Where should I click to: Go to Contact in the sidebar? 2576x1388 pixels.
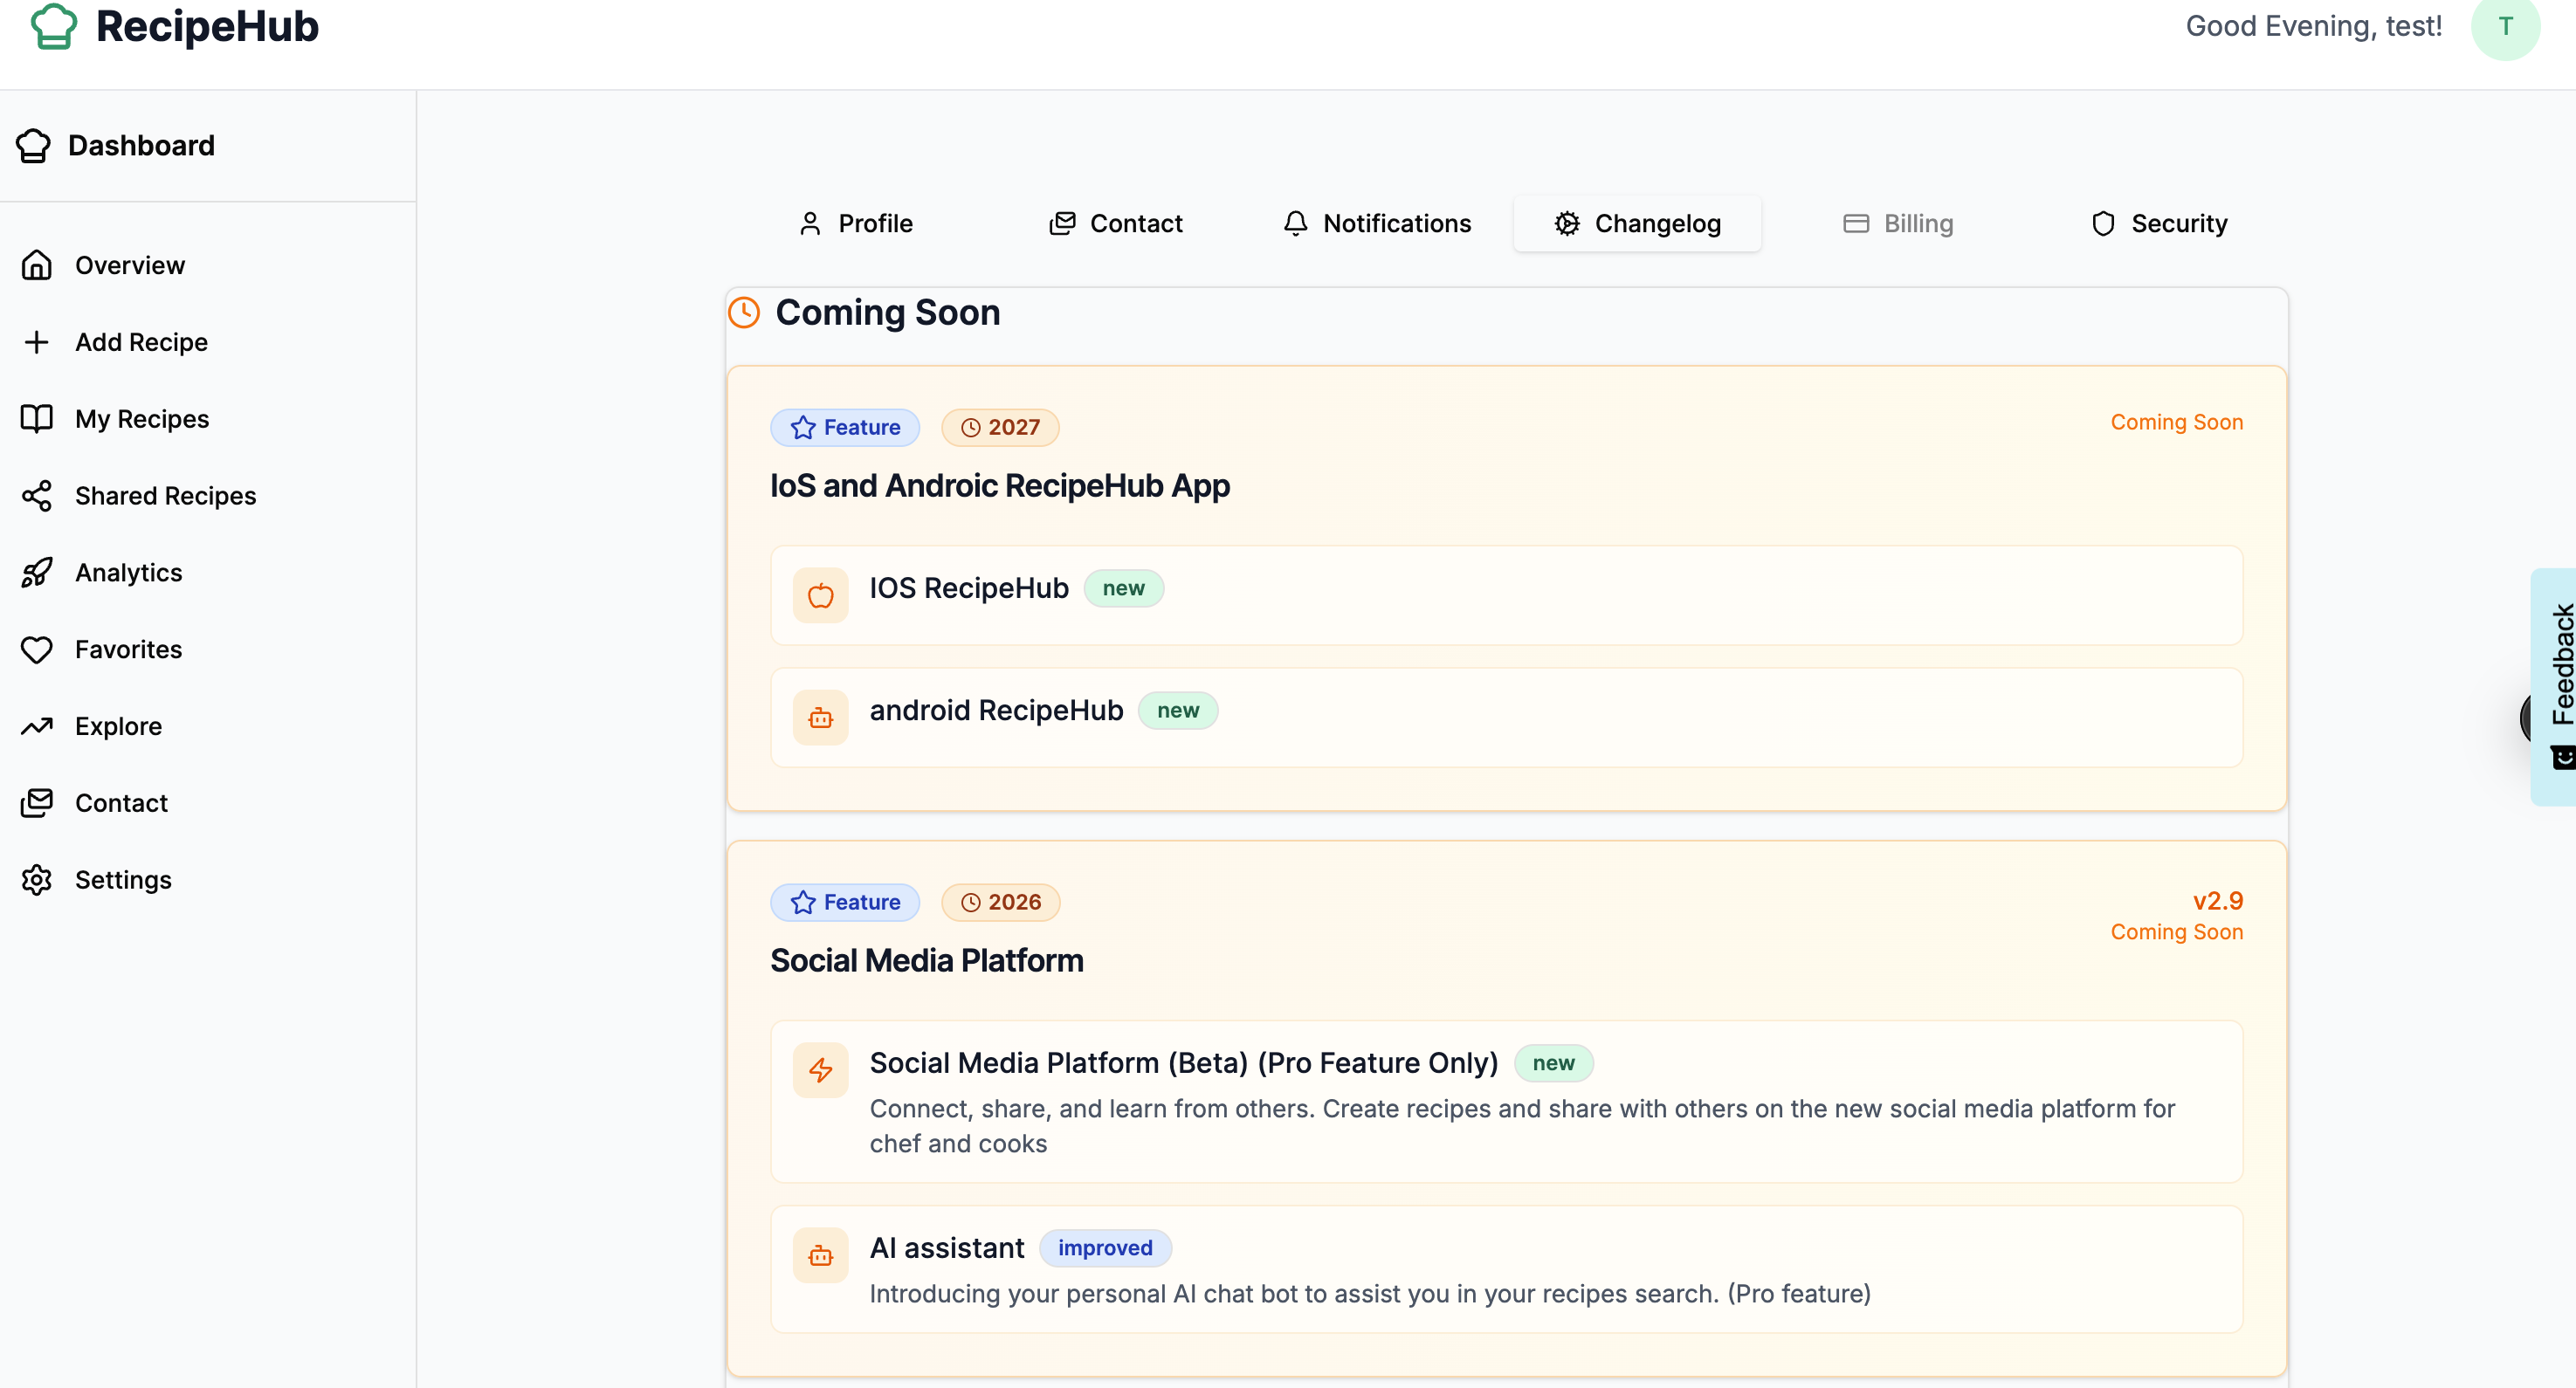point(121,803)
